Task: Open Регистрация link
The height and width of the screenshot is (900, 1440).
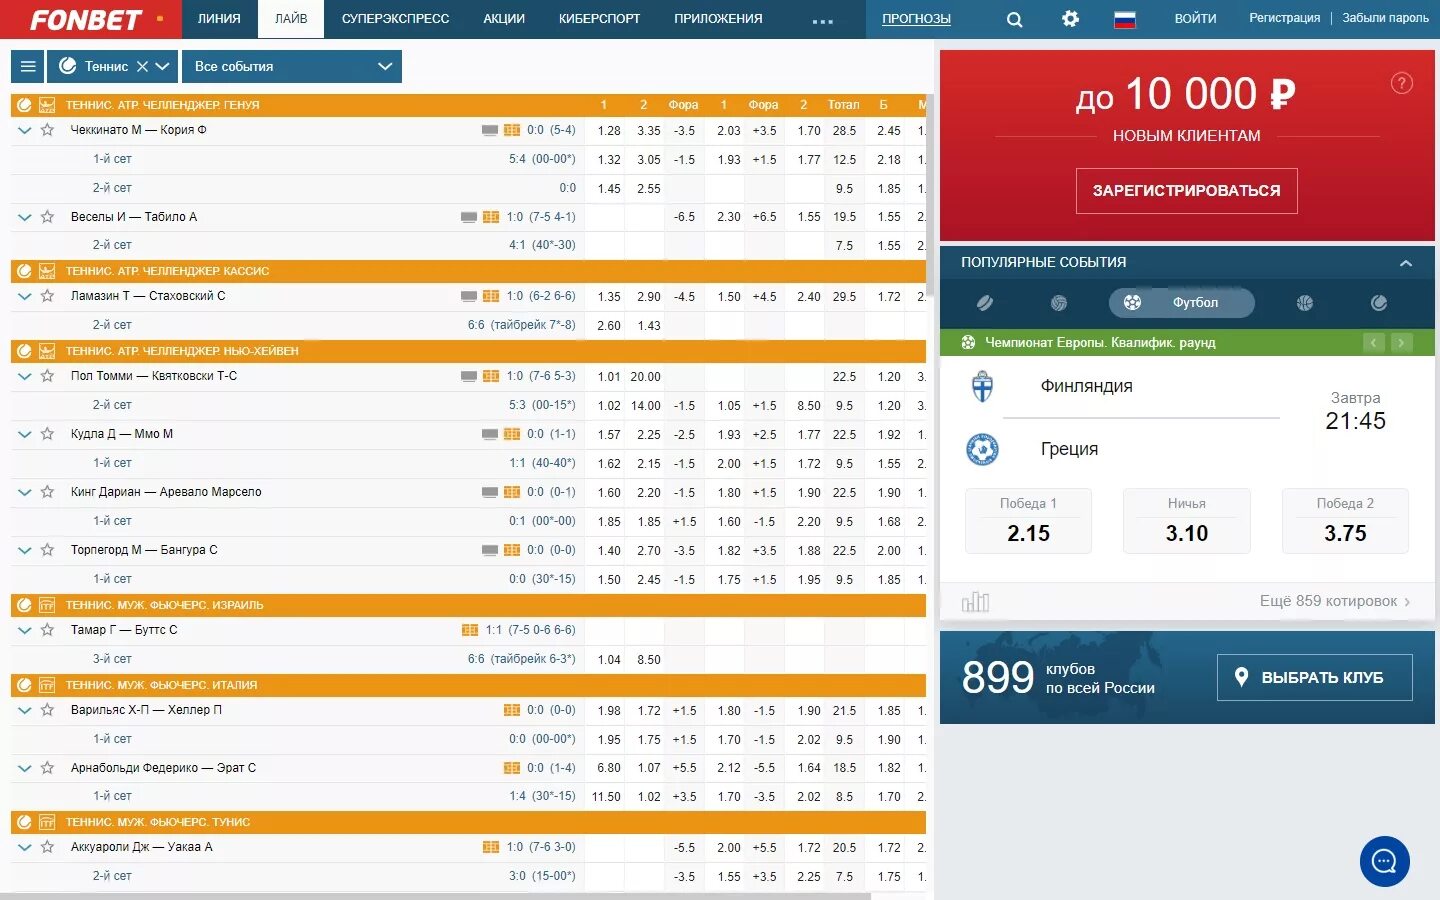Action: (x=1284, y=18)
